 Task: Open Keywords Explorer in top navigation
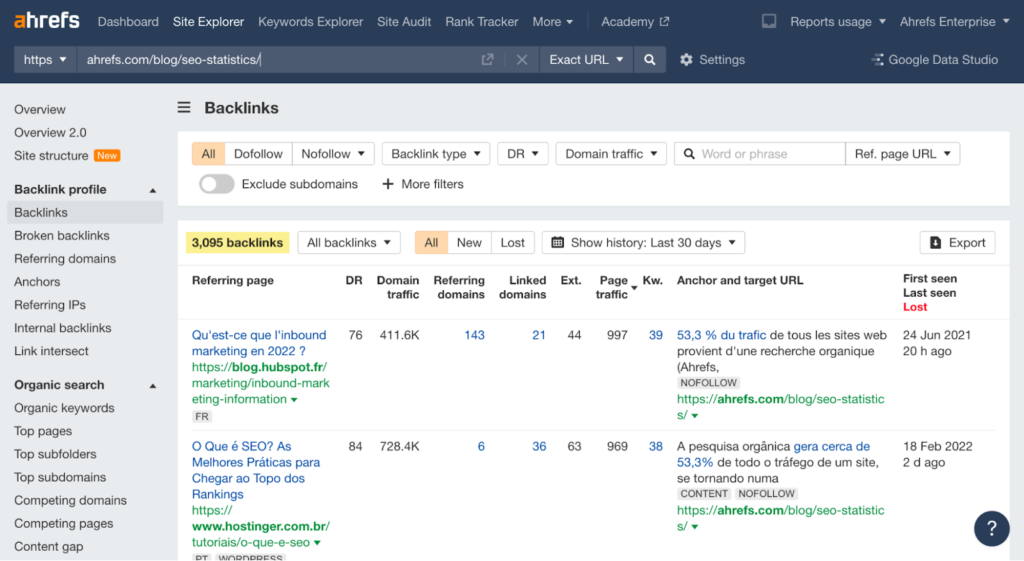tap(311, 21)
